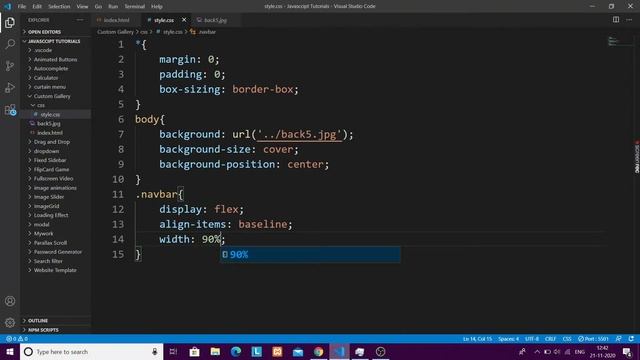Image resolution: width=640 pixels, height=360 pixels.
Task: Open Microsoft Store from taskbar
Action: click(x=194, y=351)
